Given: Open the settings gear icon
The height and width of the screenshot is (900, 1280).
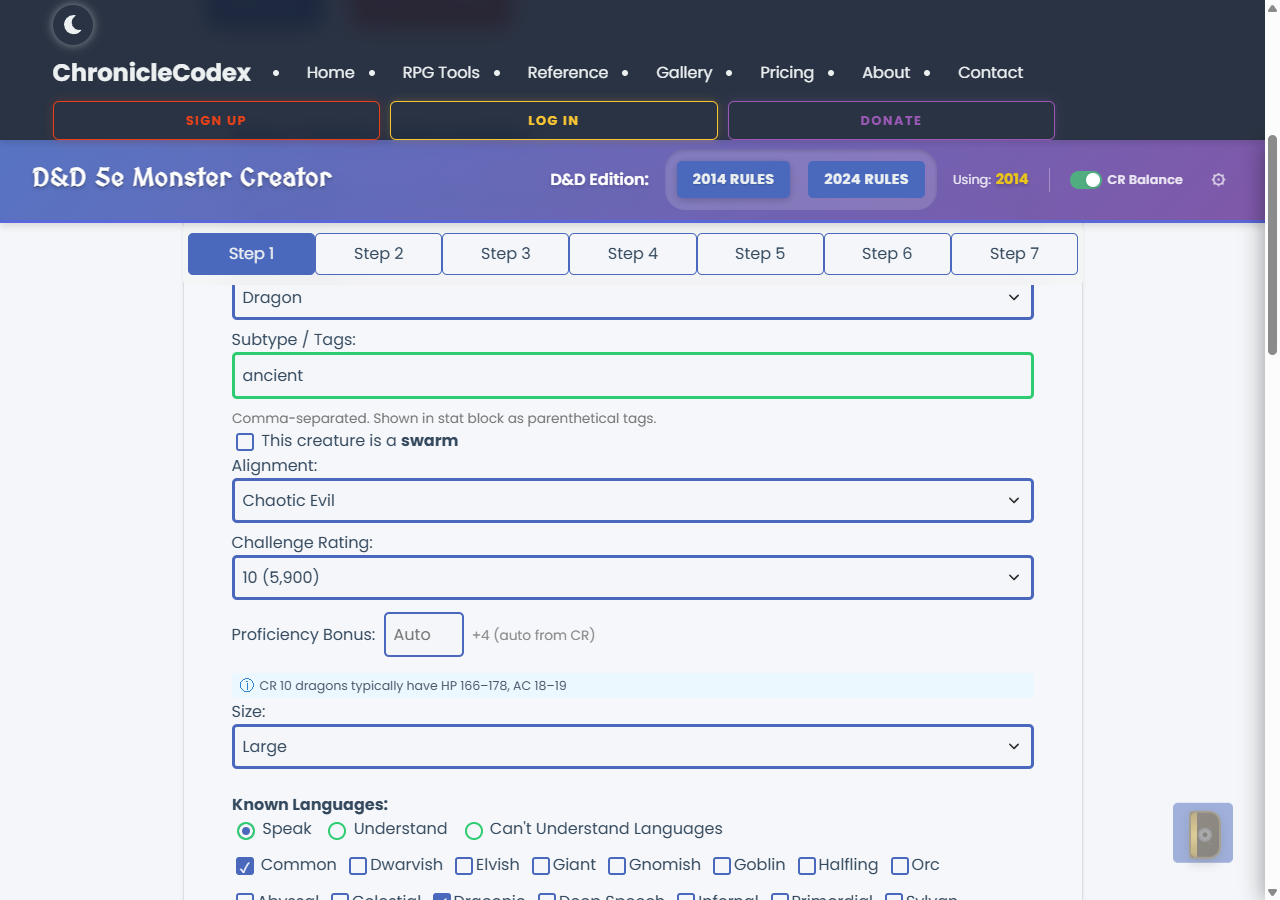Looking at the screenshot, I should click(1218, 180).
